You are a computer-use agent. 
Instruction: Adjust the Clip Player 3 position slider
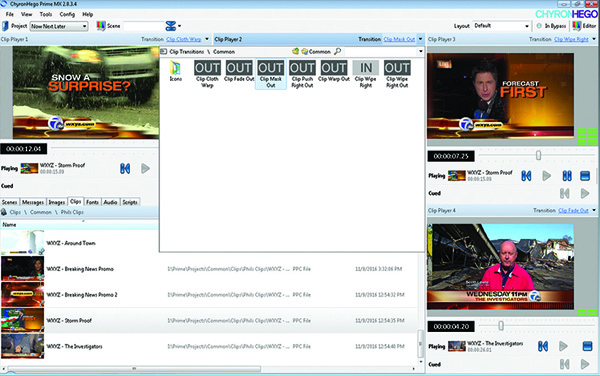coord(538,155)
